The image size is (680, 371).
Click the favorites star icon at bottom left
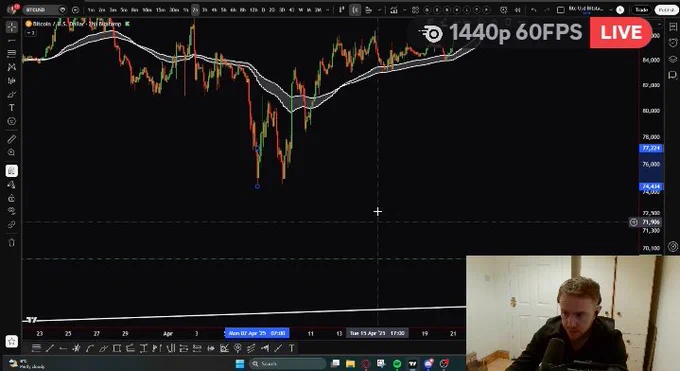12,341
